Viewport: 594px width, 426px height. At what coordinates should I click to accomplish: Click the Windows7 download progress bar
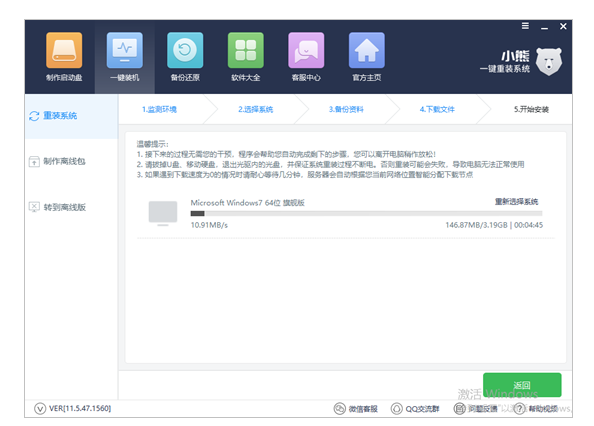click(366, 214)
